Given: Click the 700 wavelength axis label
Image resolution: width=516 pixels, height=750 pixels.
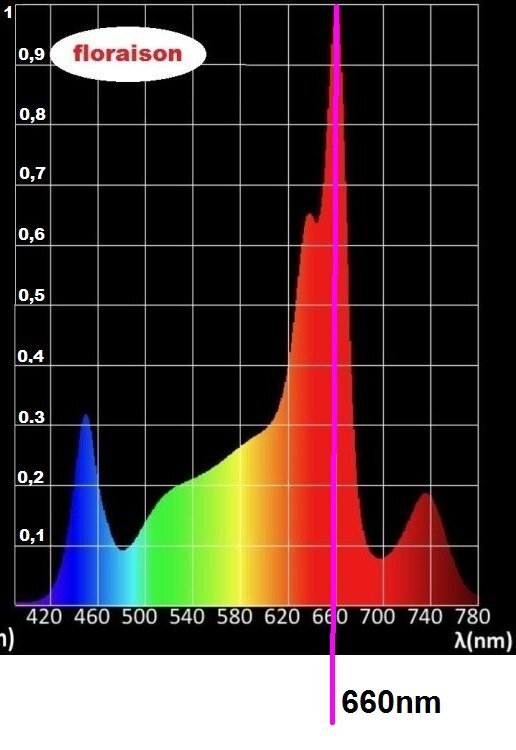Looking at the screenshot, I should pyautogui.click(x=377, y=617).
